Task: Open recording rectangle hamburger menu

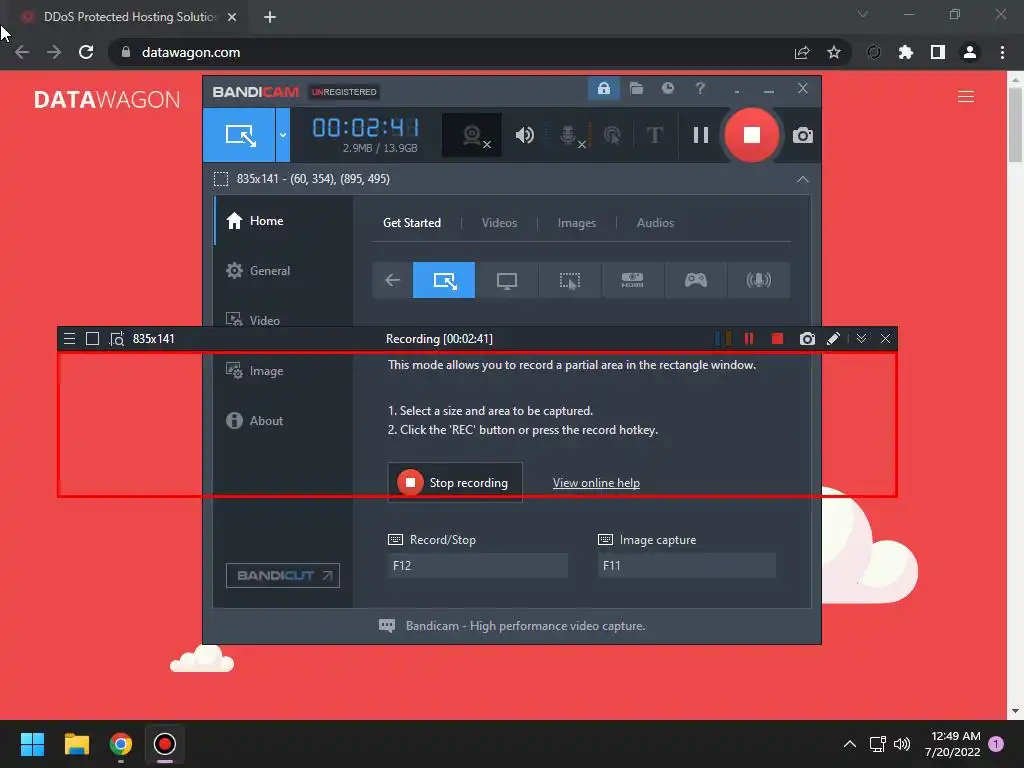Action: (x=69, y=338)
